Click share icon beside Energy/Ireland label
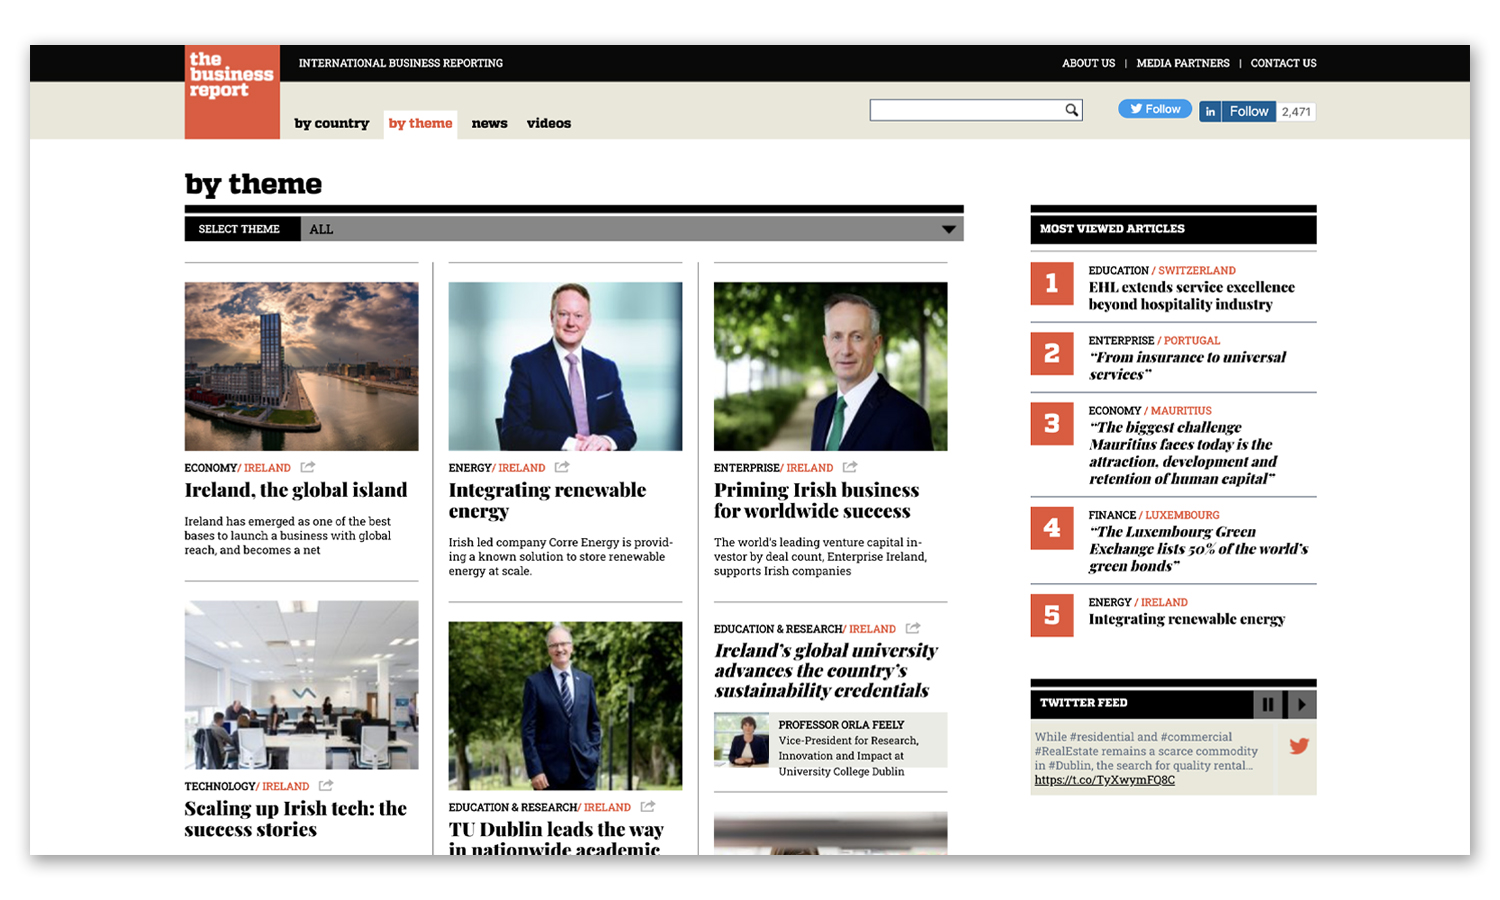This screenshot has width=1500, height=900. [x=562, y=467]
